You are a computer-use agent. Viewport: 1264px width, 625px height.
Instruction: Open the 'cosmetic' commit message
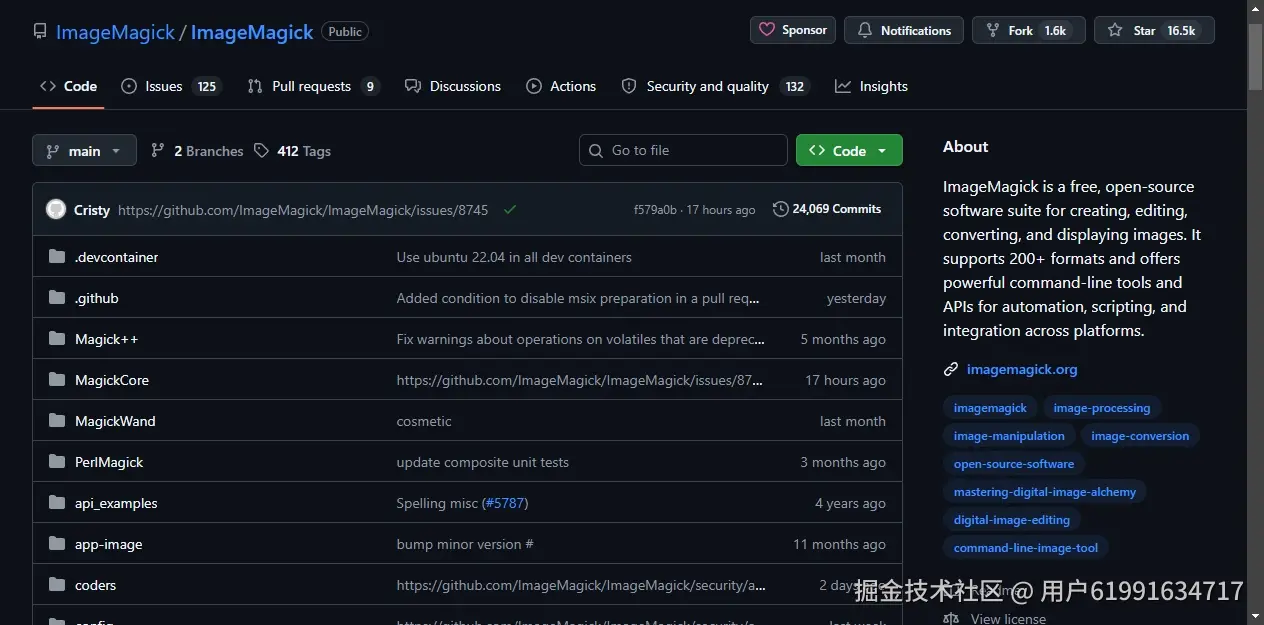424,421
